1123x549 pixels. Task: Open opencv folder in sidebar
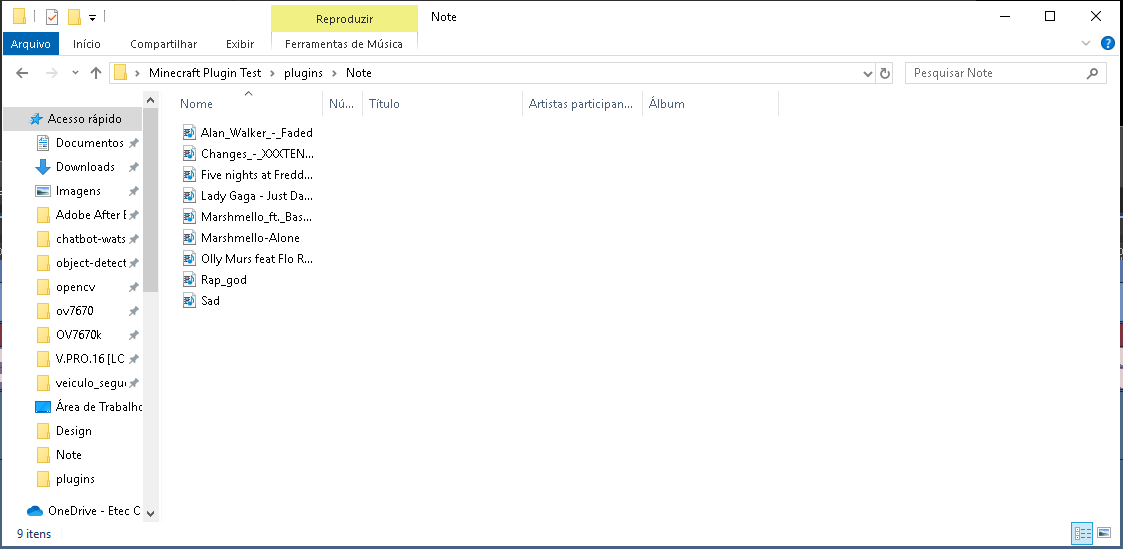[x=75, y=287]
